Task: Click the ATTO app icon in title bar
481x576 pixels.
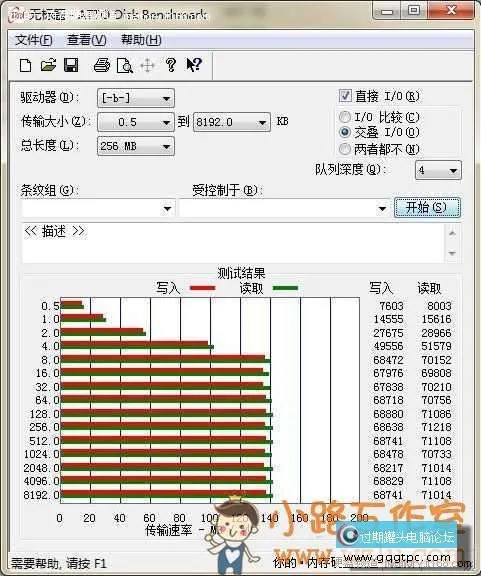Action: pyautogui.click(x=17, y=15)
